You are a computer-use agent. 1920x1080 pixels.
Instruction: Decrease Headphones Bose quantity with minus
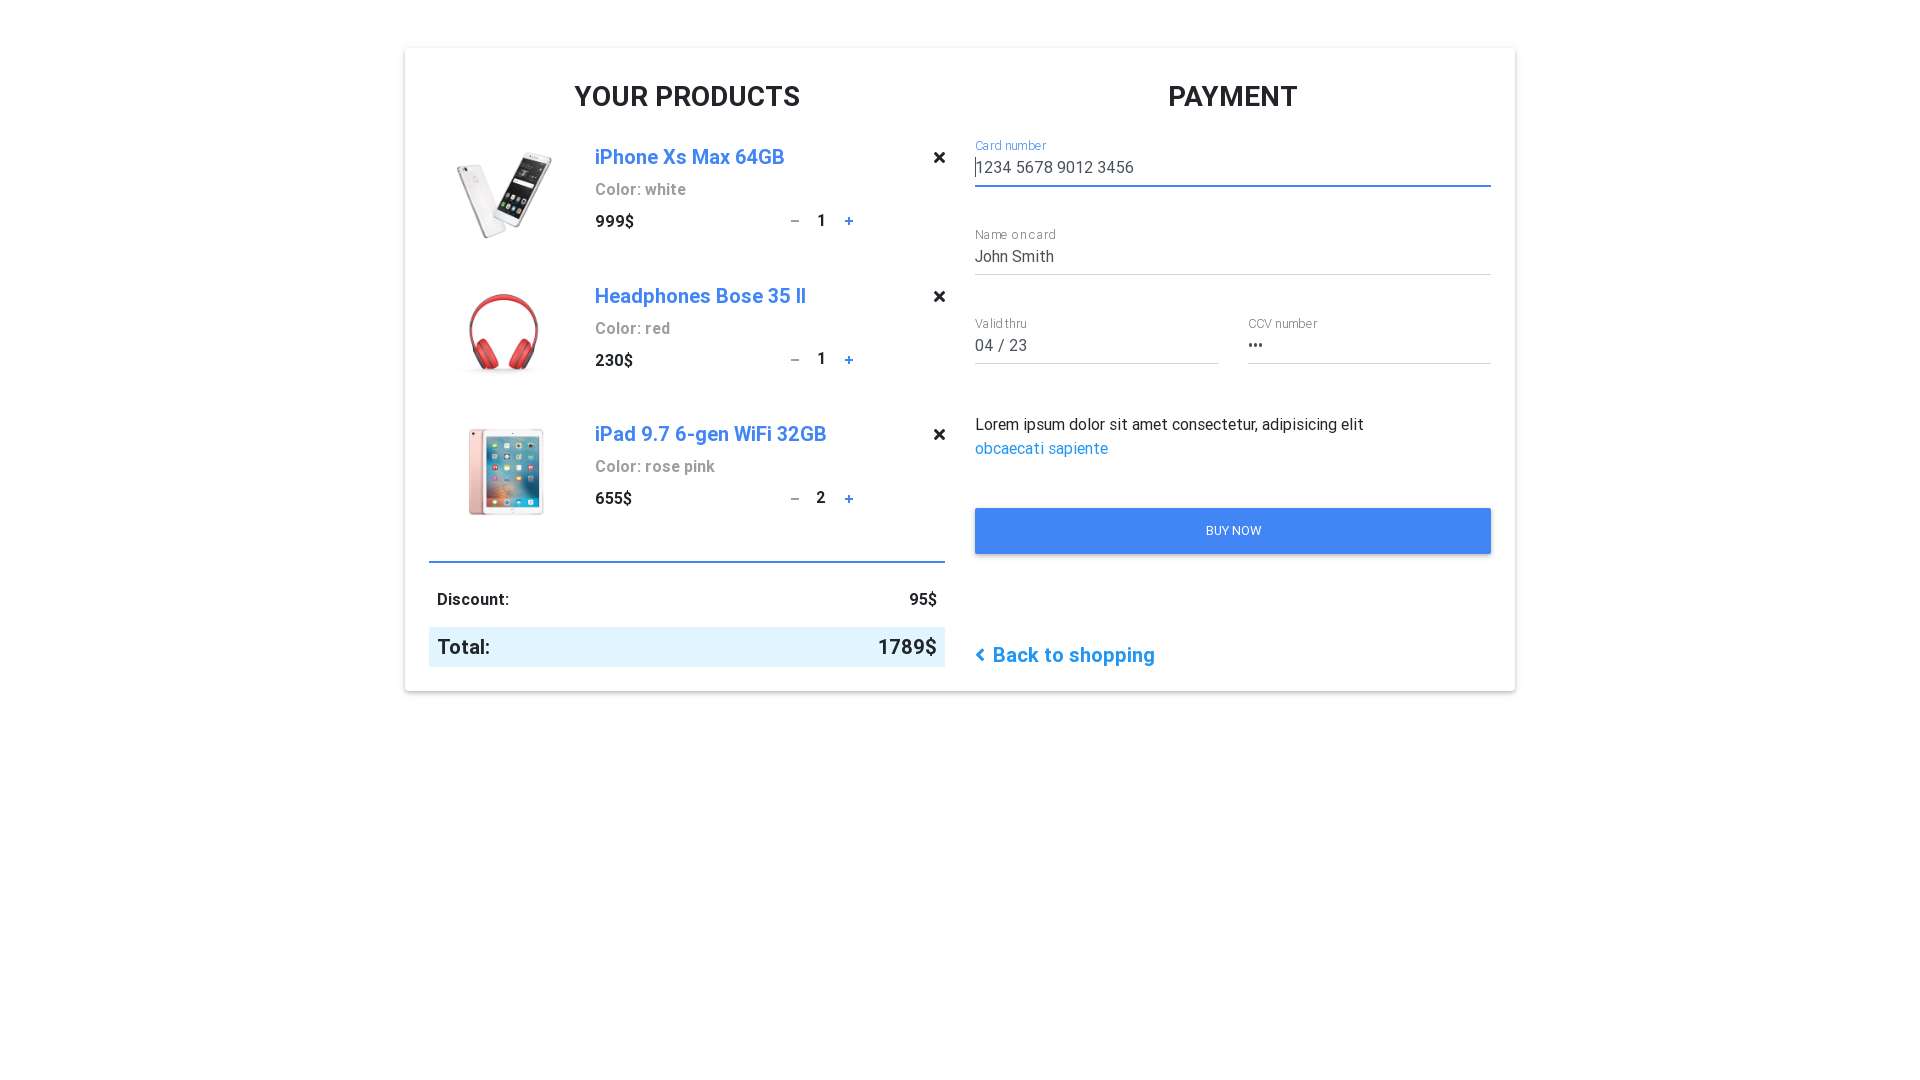coord(795,360)
